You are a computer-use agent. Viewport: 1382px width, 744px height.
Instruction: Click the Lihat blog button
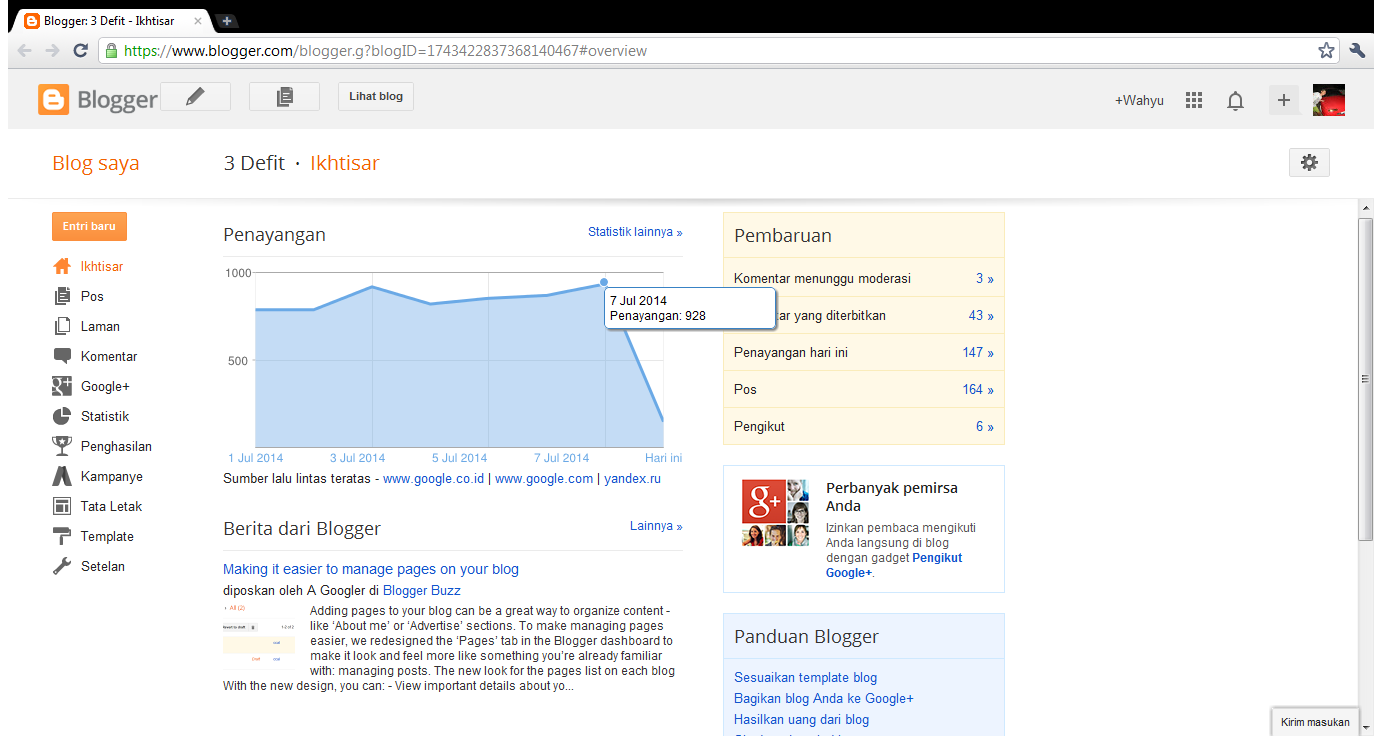[x=376, y=96]
